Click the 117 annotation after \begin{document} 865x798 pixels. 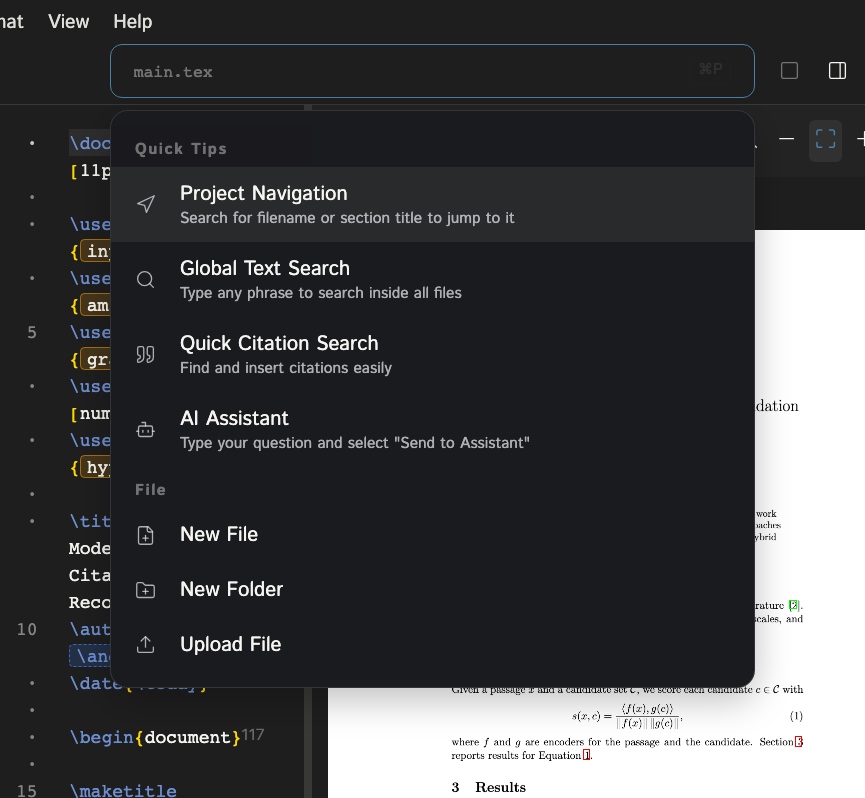pos(253,735)
